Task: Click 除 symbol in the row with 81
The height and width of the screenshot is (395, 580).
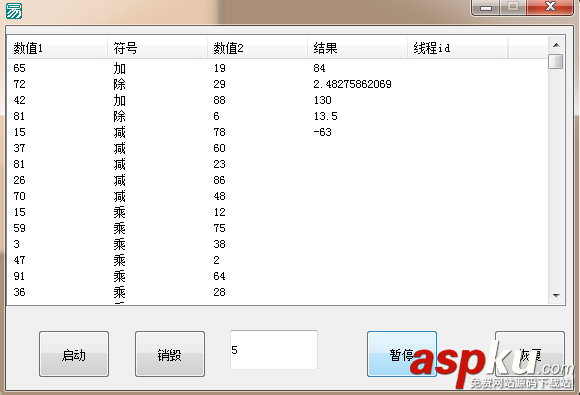Action: tap(119, 116)
